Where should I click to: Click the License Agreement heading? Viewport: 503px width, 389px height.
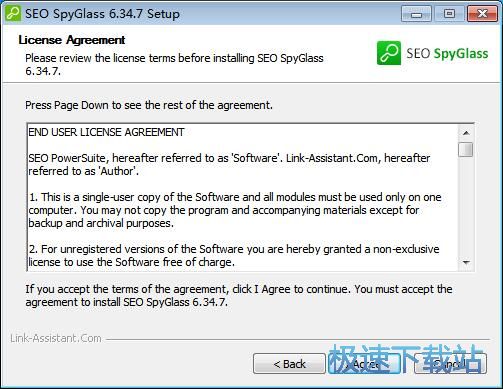[72, 40]
